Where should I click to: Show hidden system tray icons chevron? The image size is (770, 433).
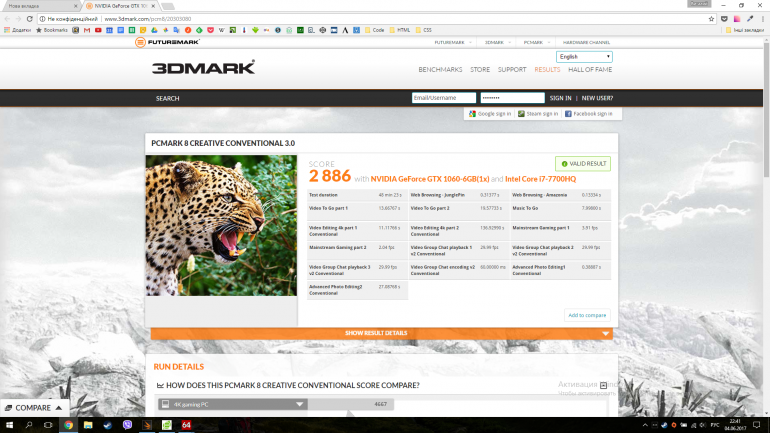coord(645,425)
